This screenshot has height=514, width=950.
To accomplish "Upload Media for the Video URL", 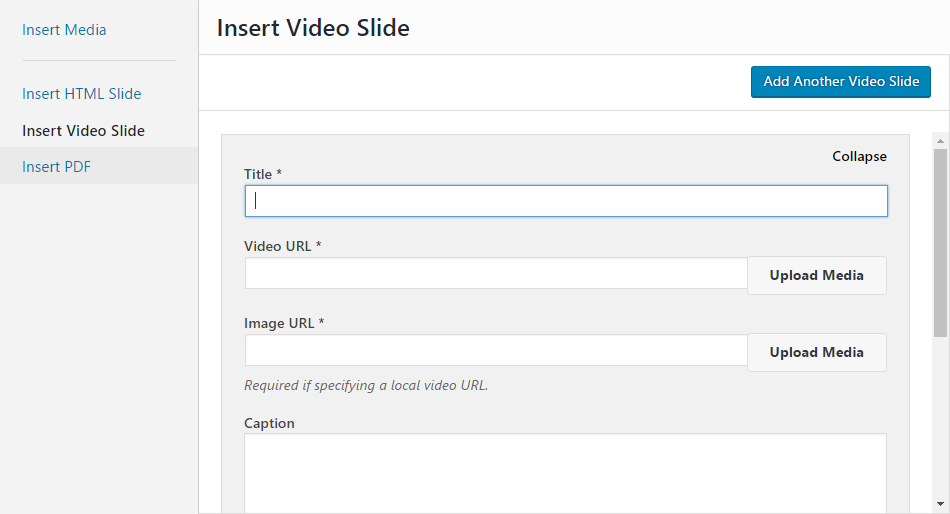I will click(816, 275).
